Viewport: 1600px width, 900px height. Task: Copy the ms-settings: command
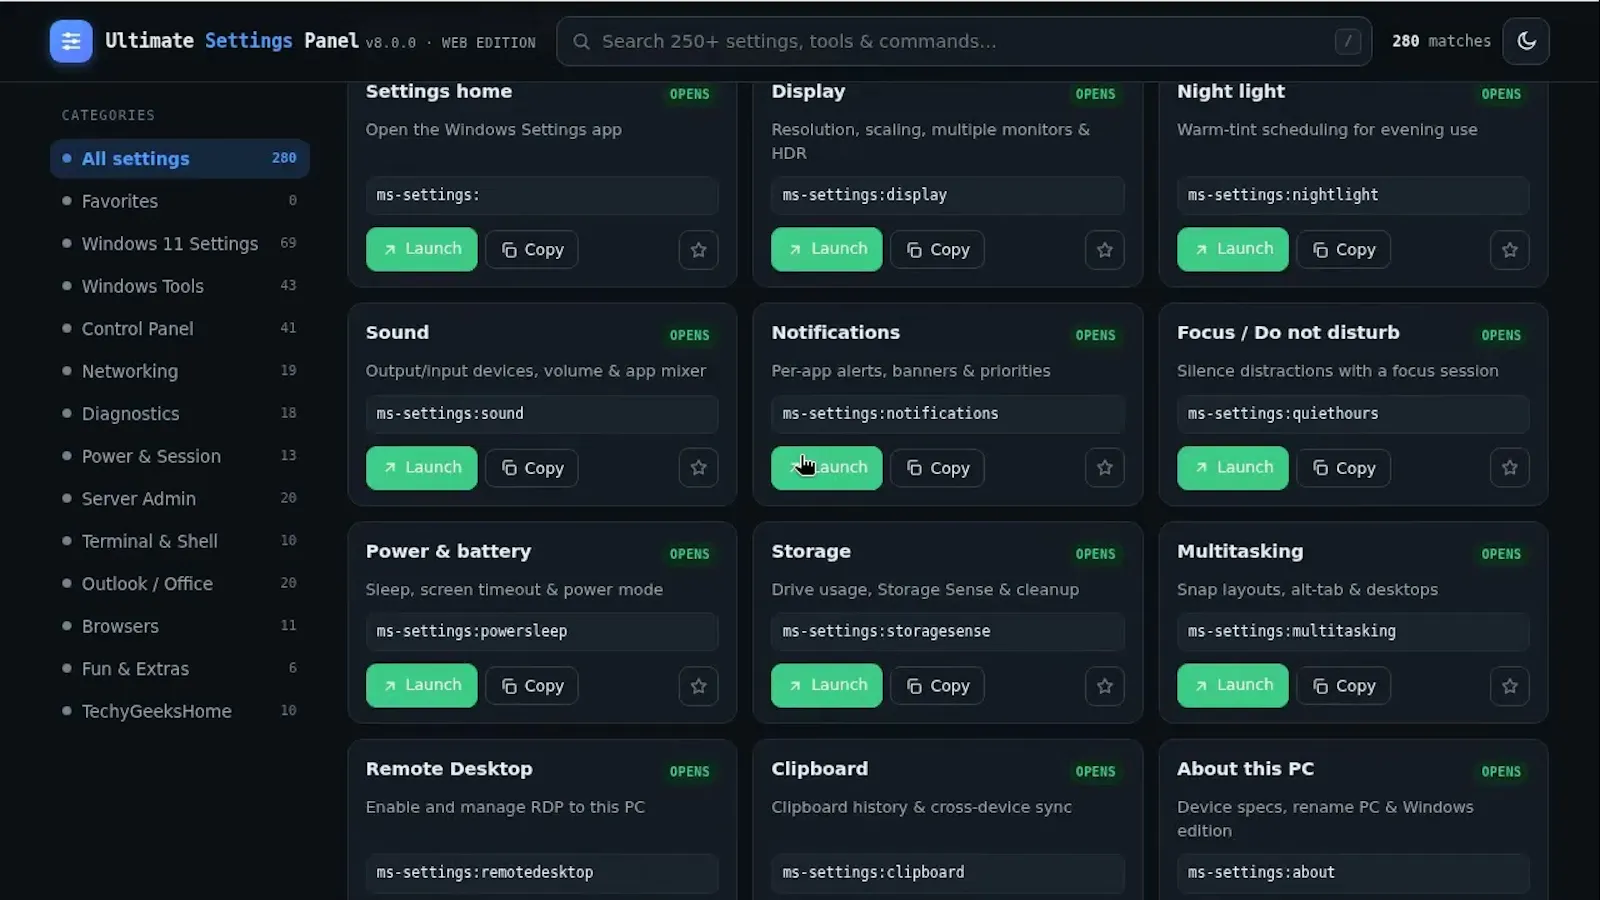click(532, 250)
